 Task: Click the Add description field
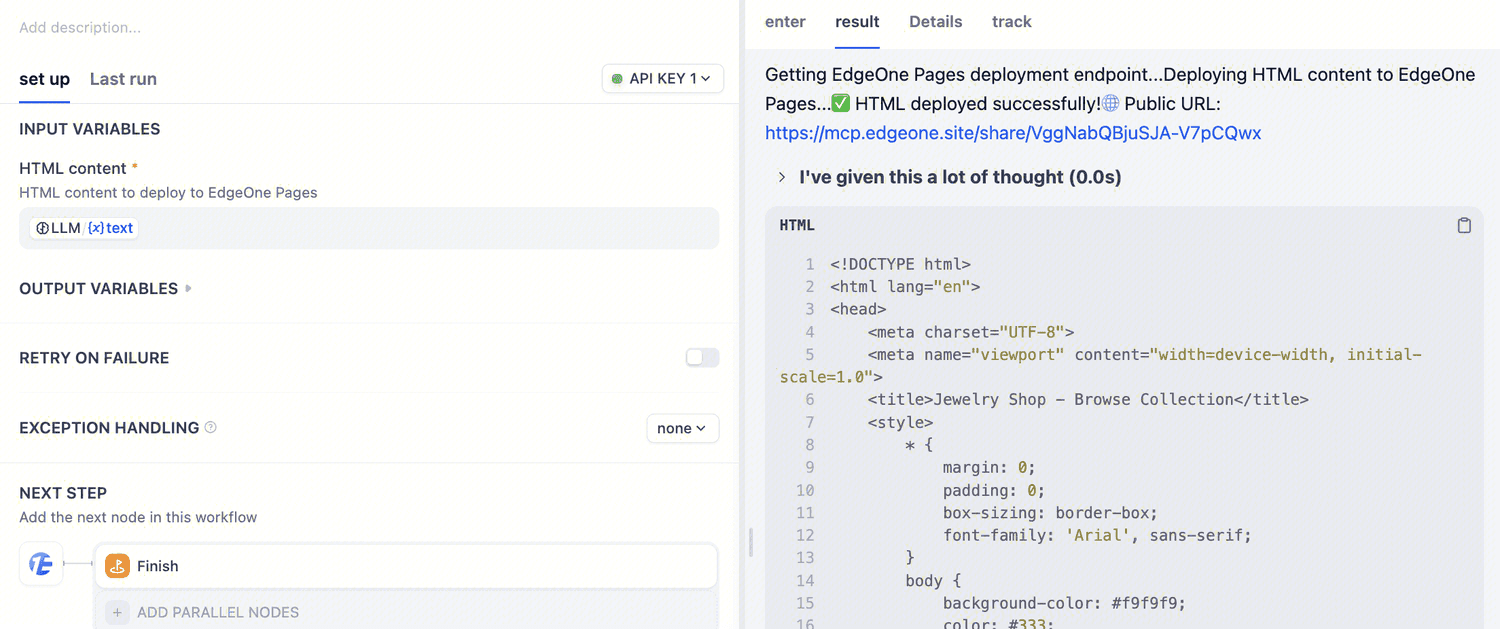pyautogui.click(x=80, y=28)
